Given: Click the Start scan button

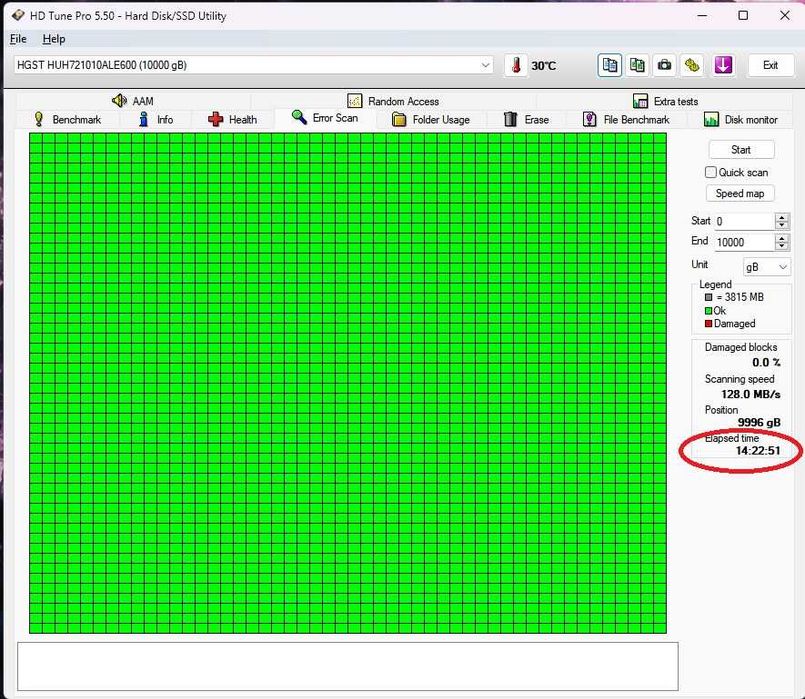Looking at the screenshot, I should pyautogui.click(x=741, y=150).
